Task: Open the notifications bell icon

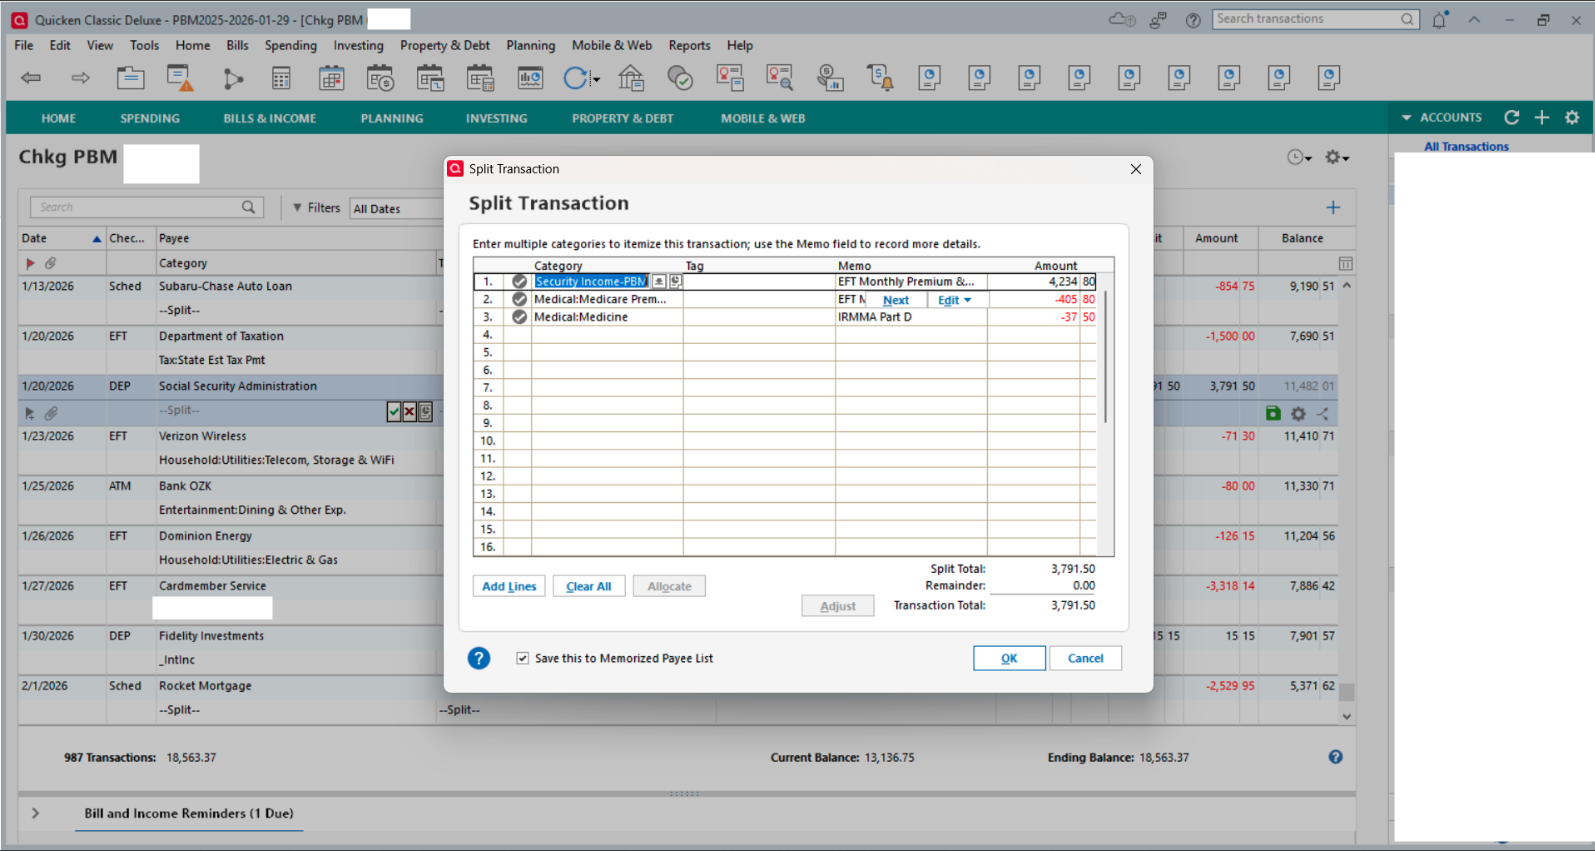Action: [x=1440, y=19]
